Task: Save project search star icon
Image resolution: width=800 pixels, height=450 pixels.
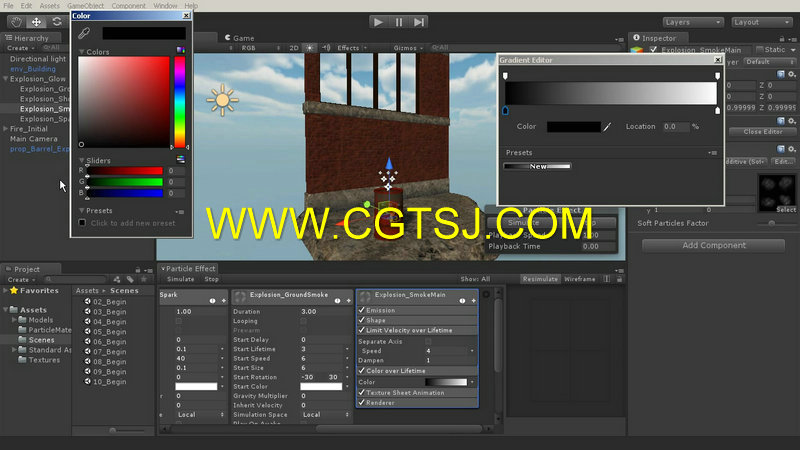Action: [144, 279]
